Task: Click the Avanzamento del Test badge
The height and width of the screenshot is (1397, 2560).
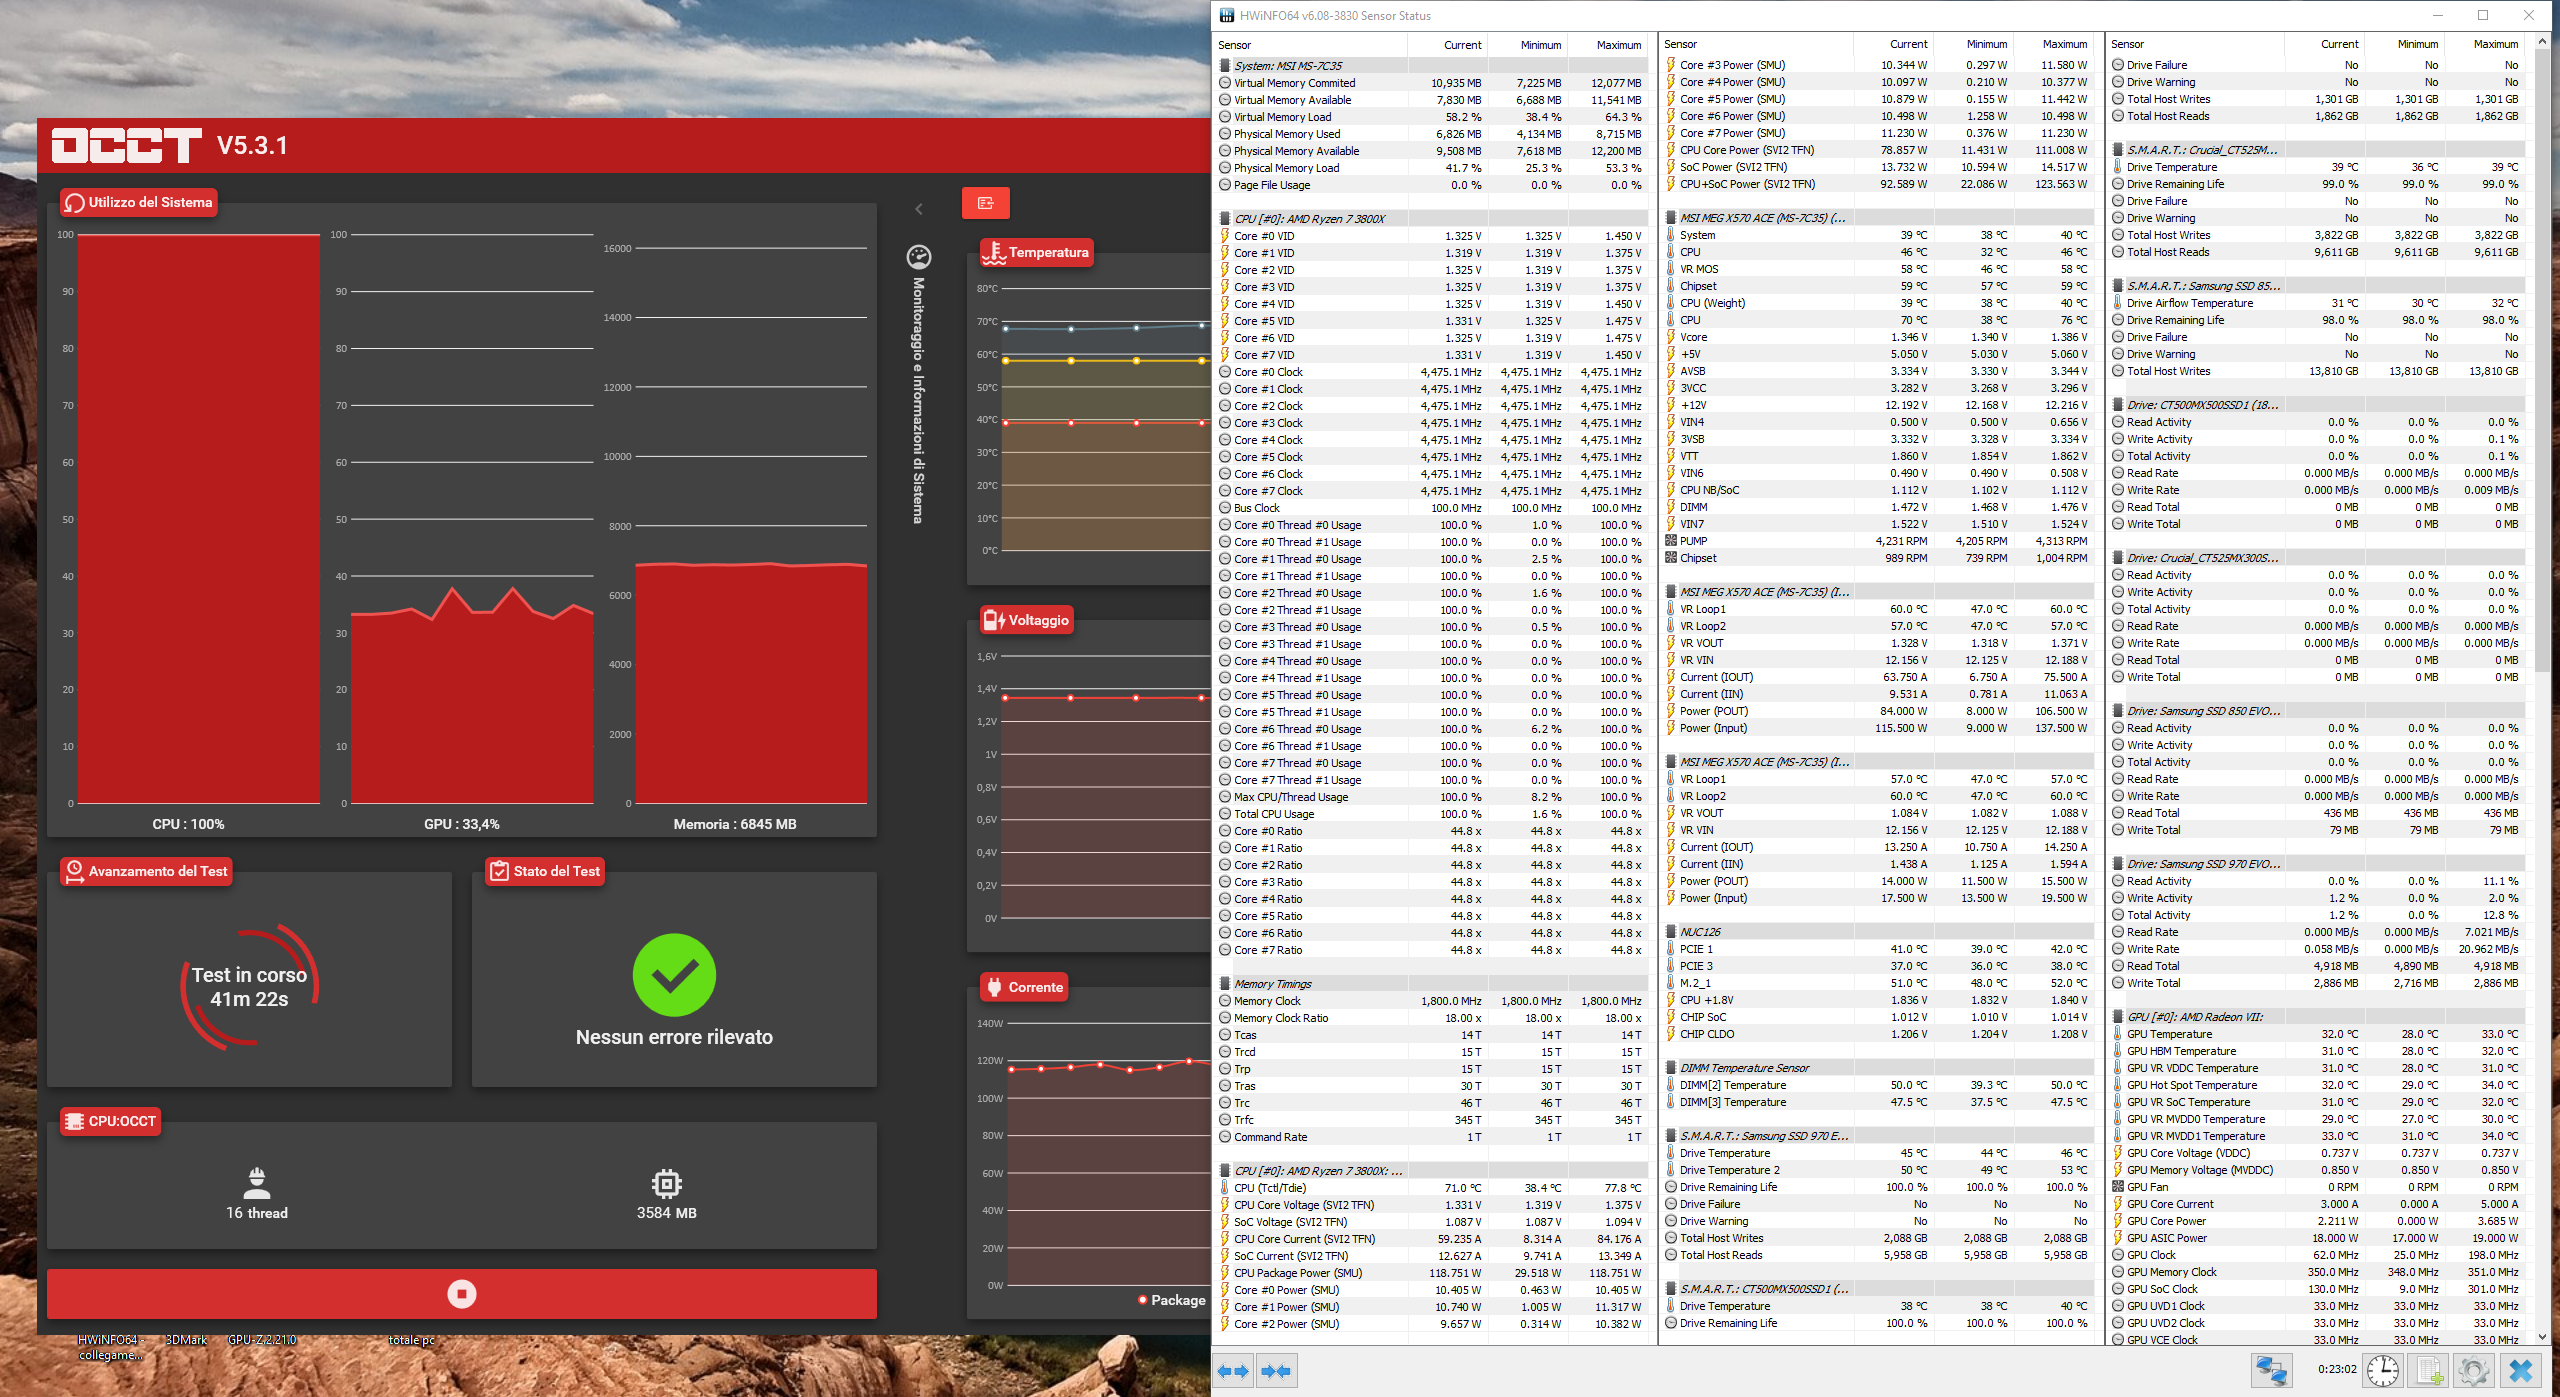Action: point(146,871)
